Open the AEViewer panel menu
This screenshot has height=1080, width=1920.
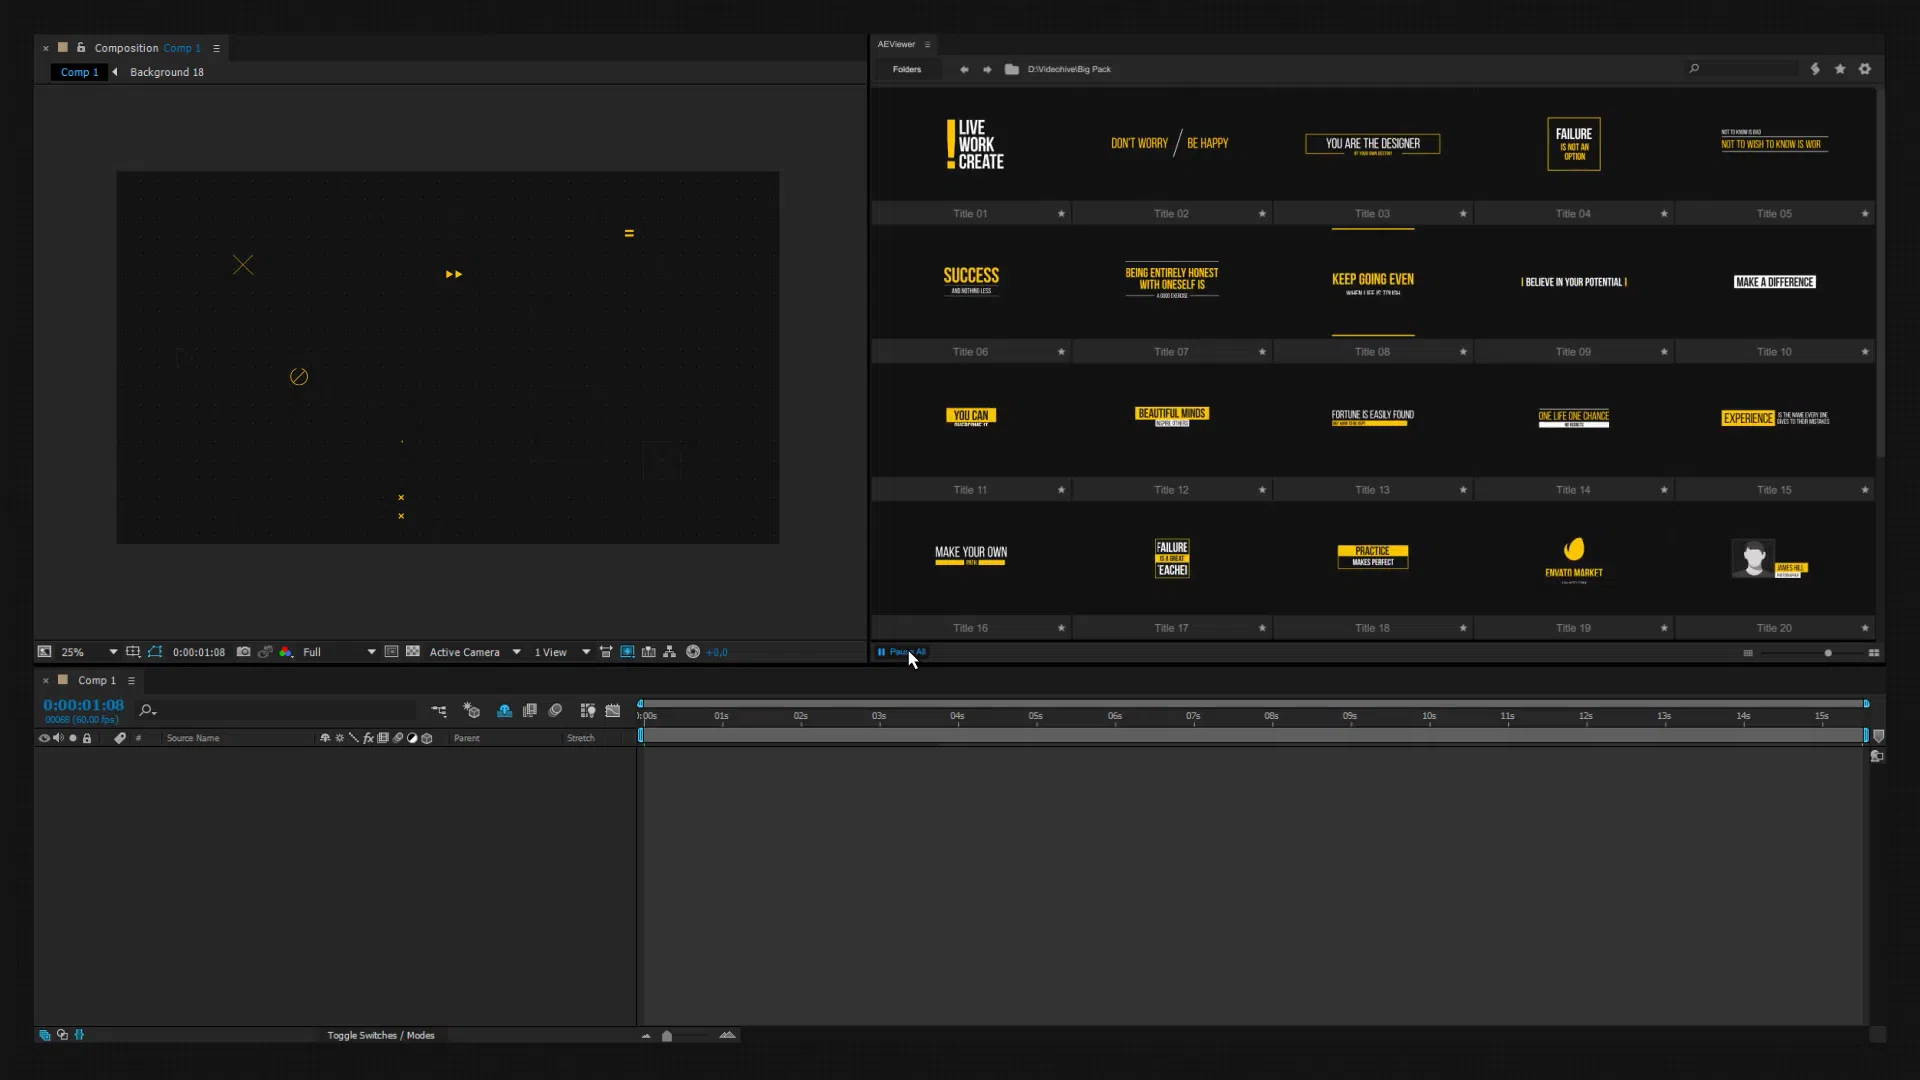927,44
